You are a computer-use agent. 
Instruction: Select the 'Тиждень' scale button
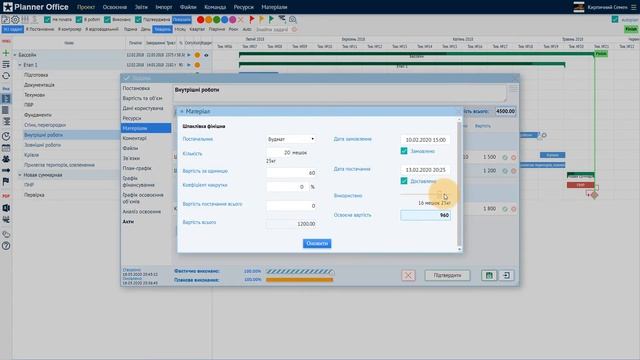tap(162, 29)
